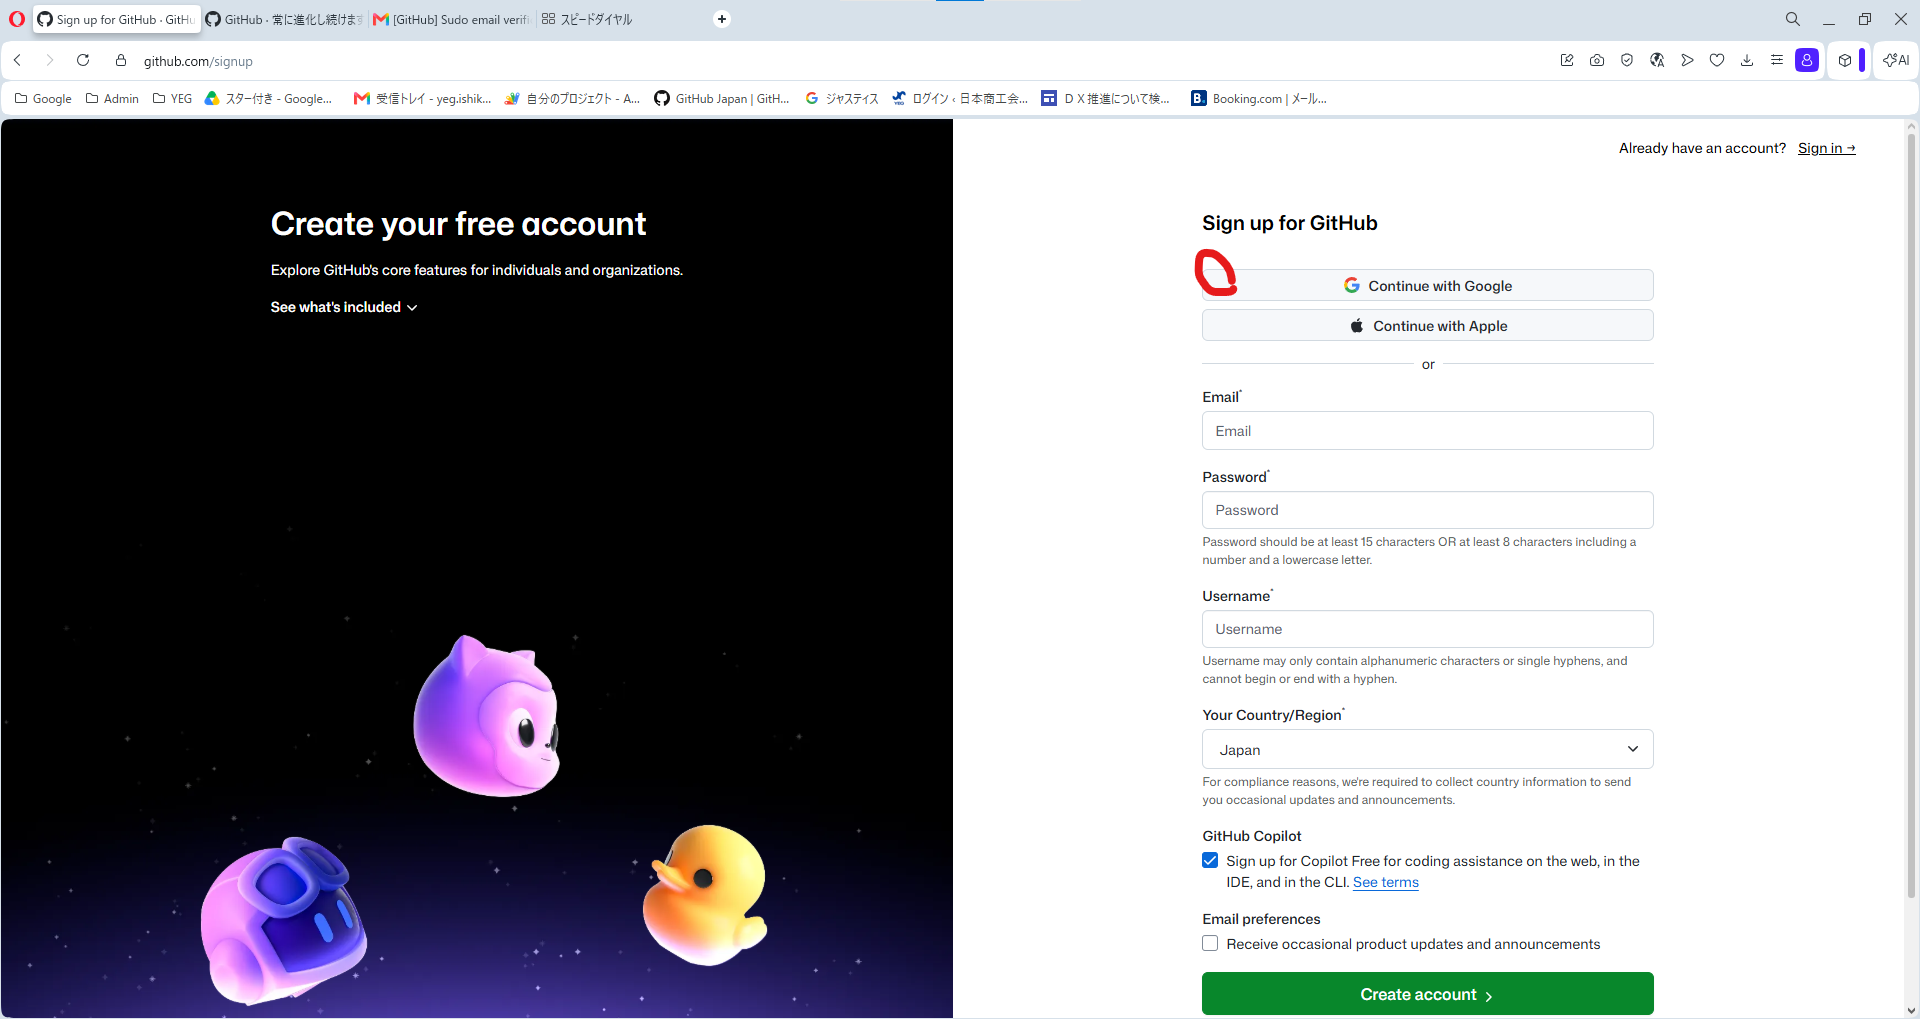The height and width of the screenshot is (1019, 1920).
Task: Click the green Create account button
Action: point(1427,993)
